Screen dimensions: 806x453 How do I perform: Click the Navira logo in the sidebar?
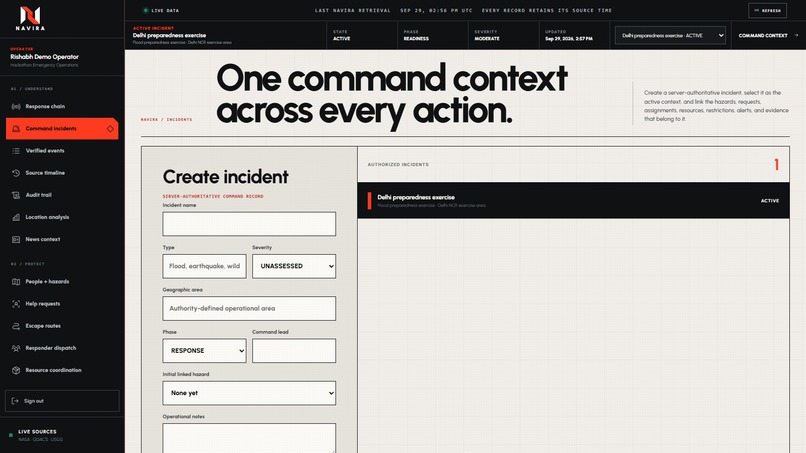tap(30, 19)
